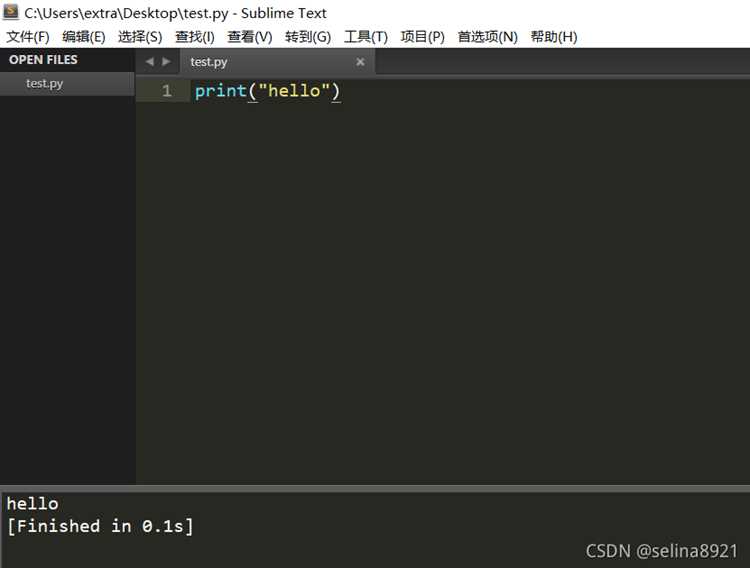
Task: Click the next tab arrow
Action: (x=166, y=62)
